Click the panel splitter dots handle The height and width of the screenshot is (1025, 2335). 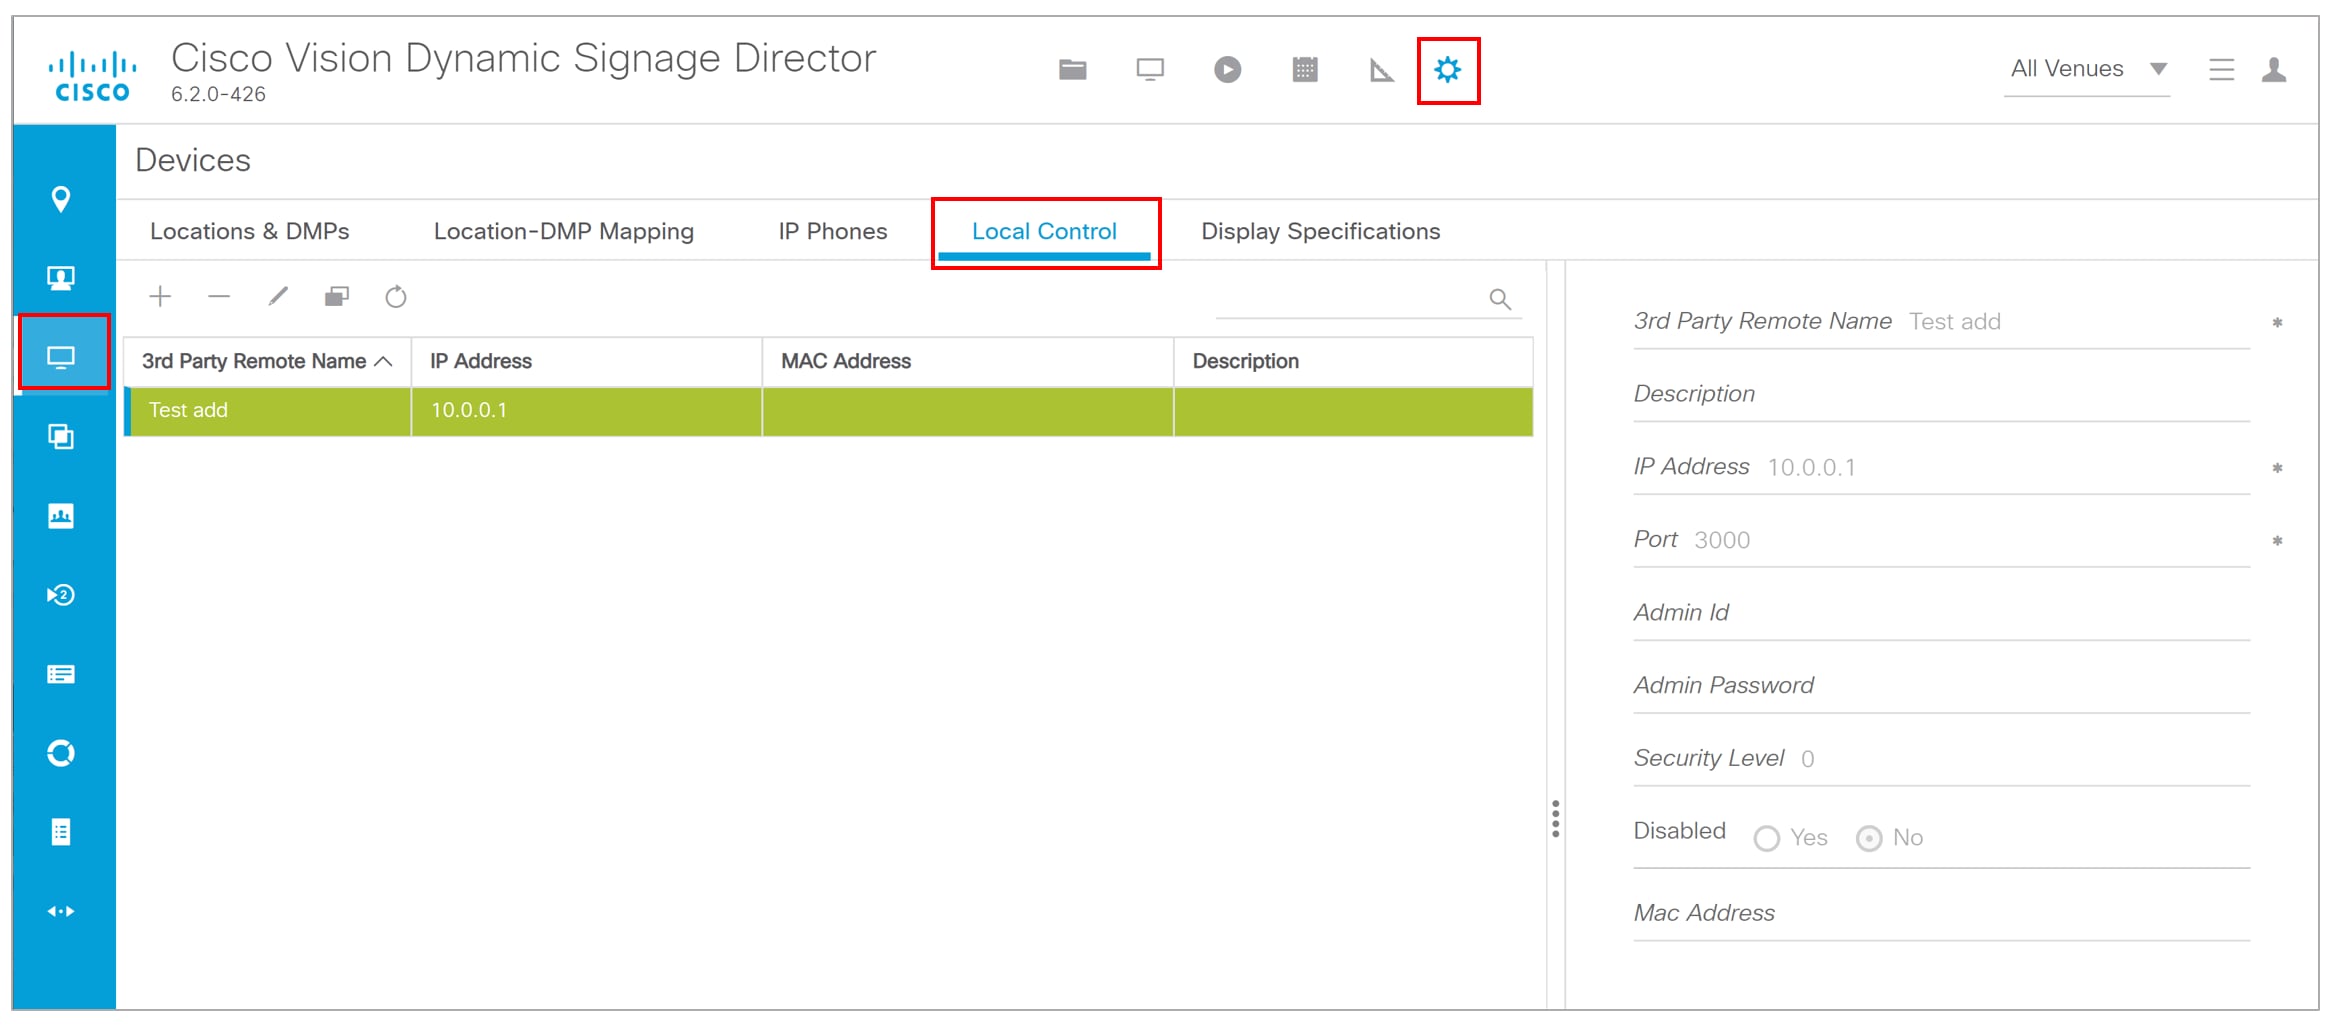pos(1555,819)
